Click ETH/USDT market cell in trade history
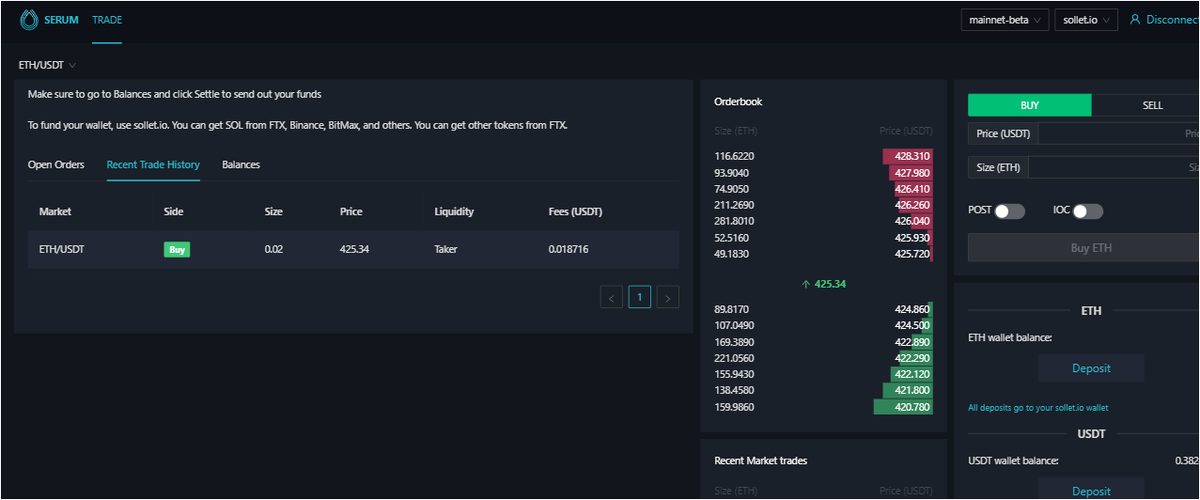The width and height of the screenshot is (1200, 500). tap(62, 249)
